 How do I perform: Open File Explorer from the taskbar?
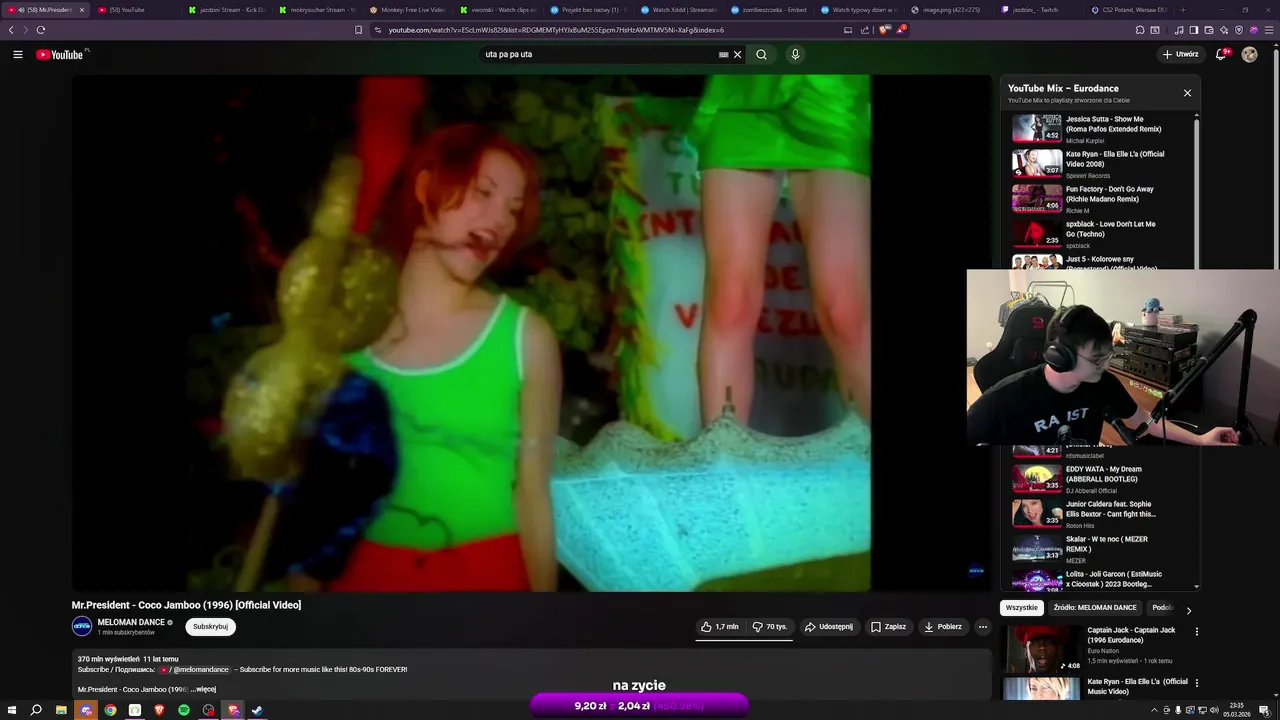tap(61, 710)
